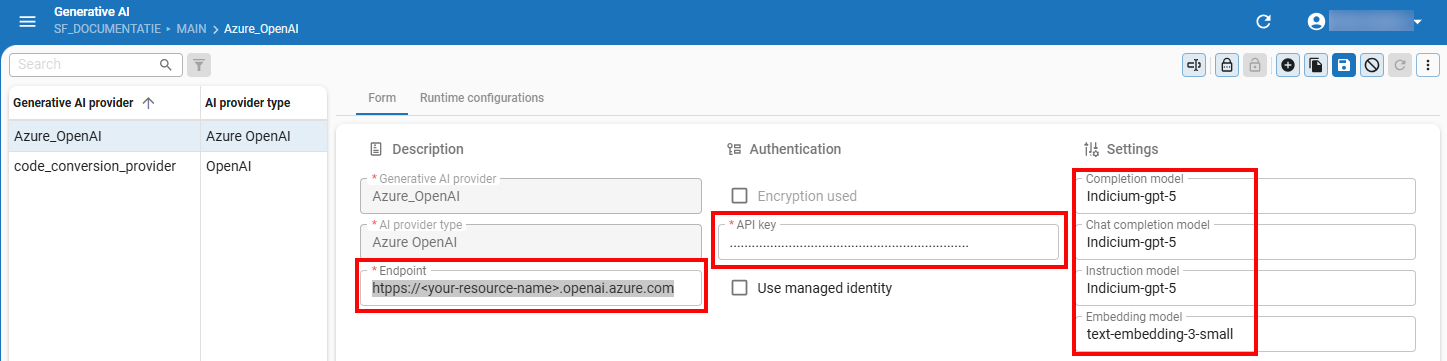Screen dimensions: 1447x361
Task: Open the hamburger navigation menu
Action: 27,21
